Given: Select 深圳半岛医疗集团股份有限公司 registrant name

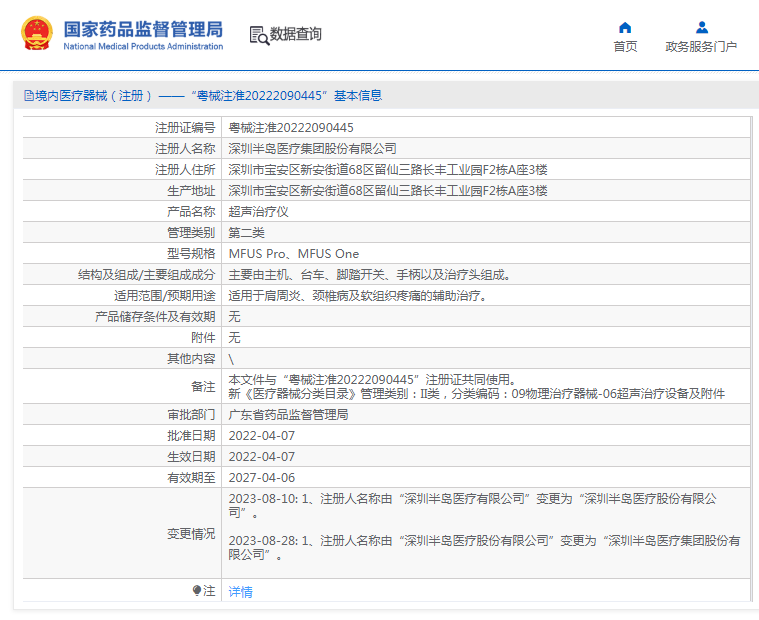Looking at the screenshot, I should click(x=313, y=149).
